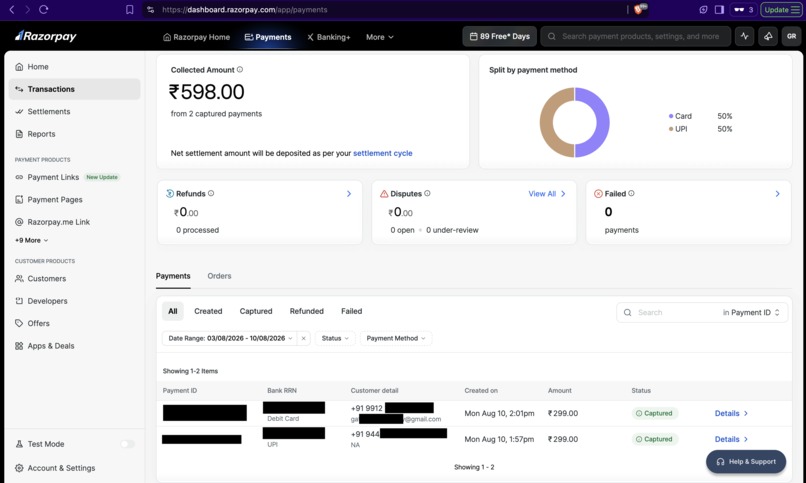Open Developers in the sidebar

point(74,301)
